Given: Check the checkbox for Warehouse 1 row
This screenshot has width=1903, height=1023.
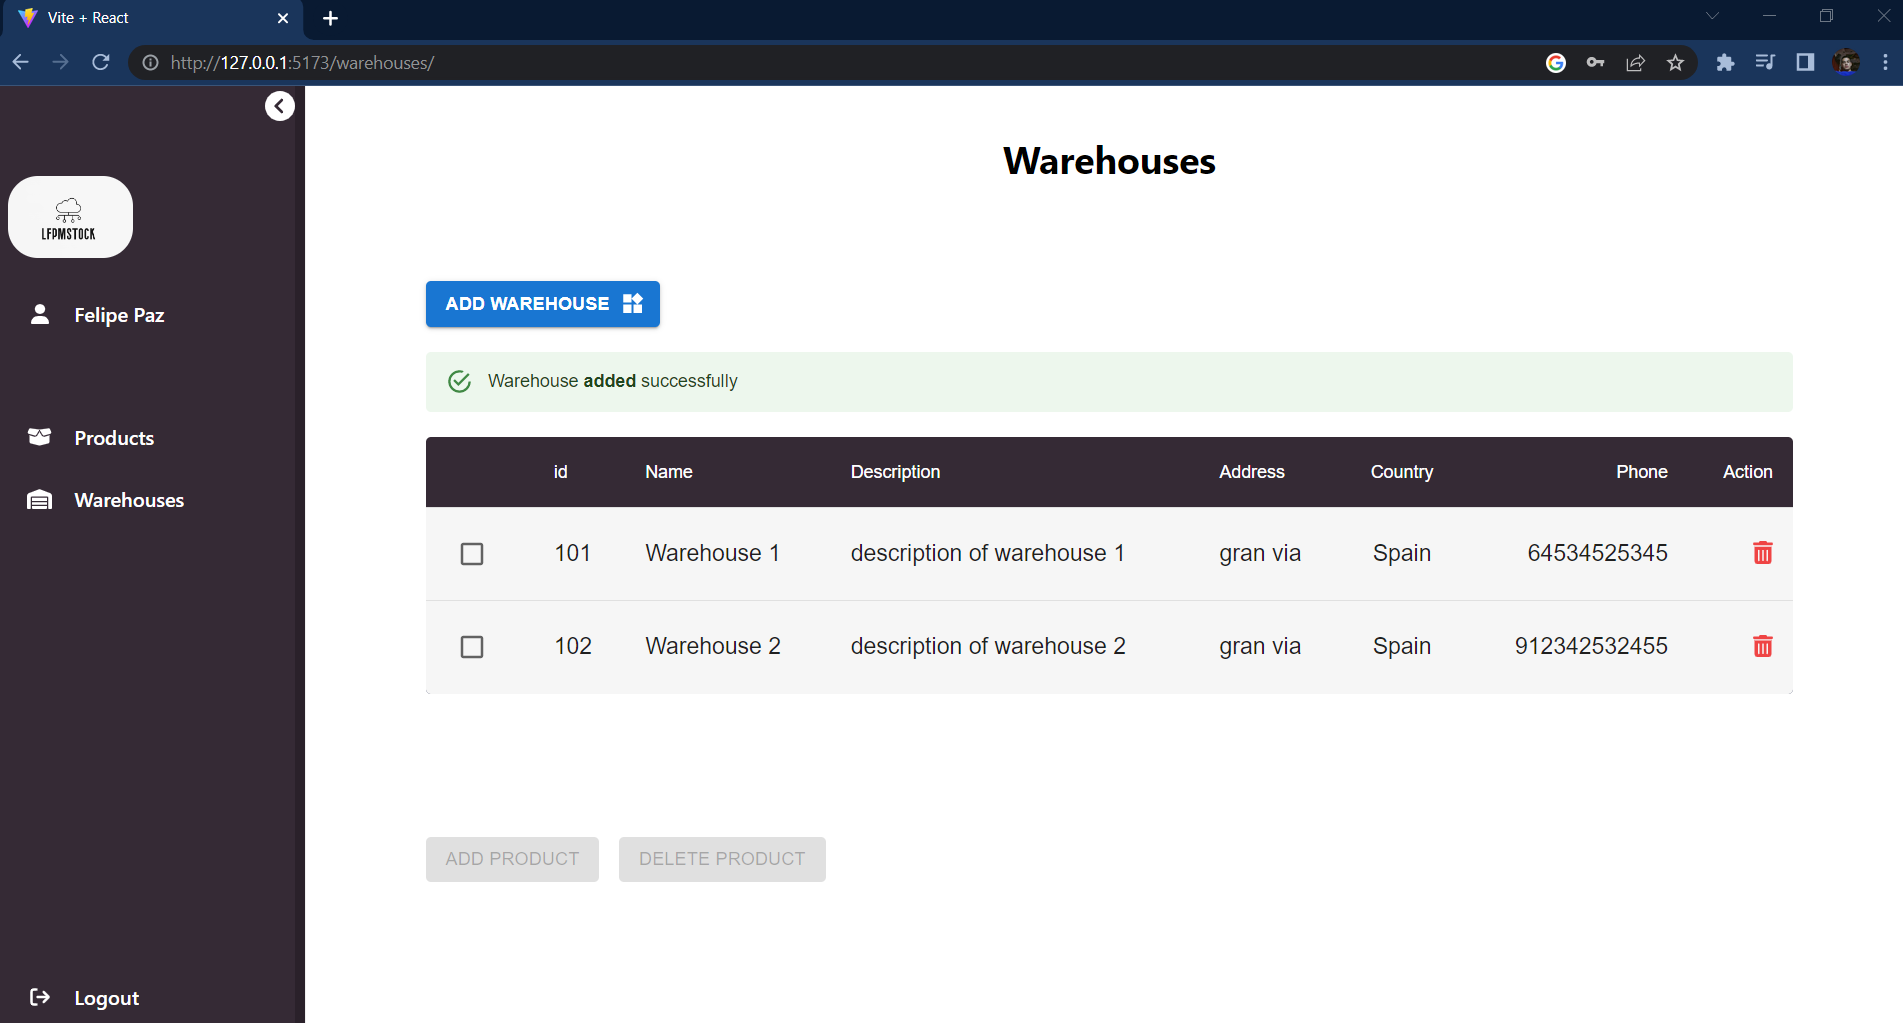Looking at the screenshot, I should (x=471, y=553).
